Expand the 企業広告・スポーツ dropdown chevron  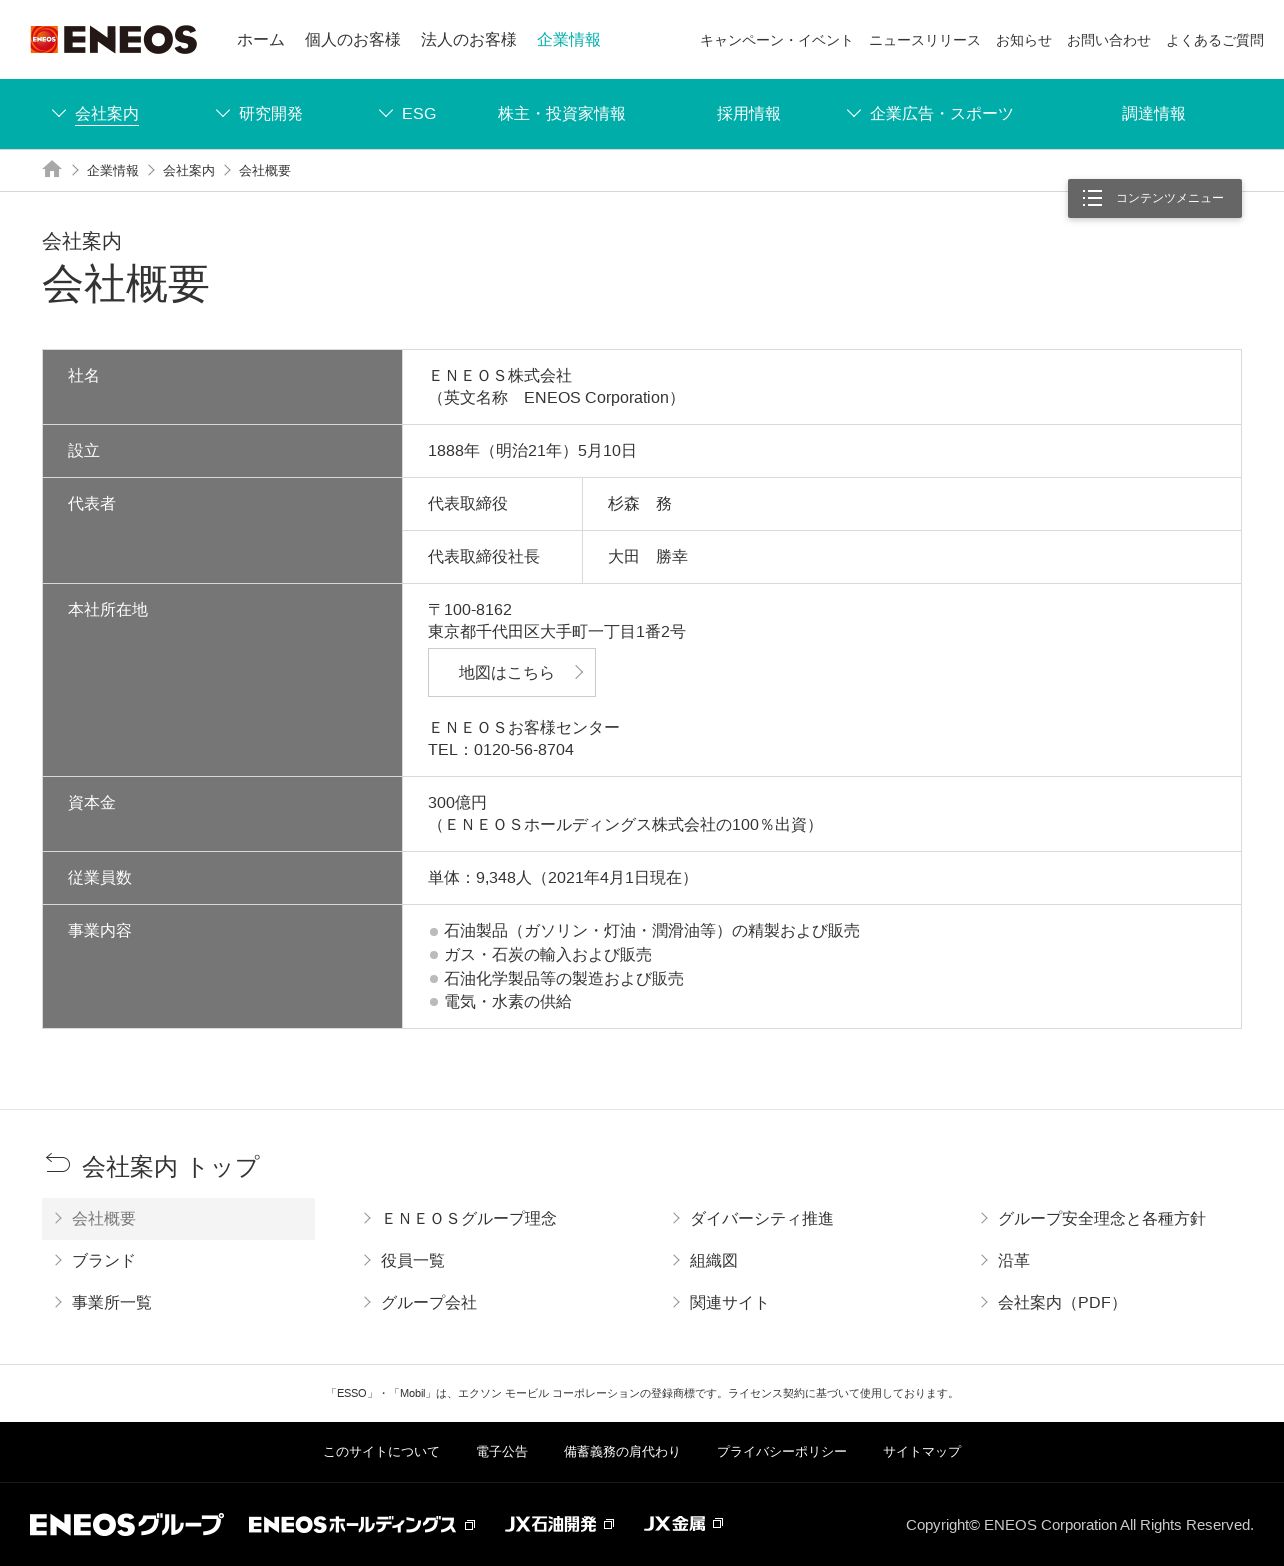coord(854,113)
